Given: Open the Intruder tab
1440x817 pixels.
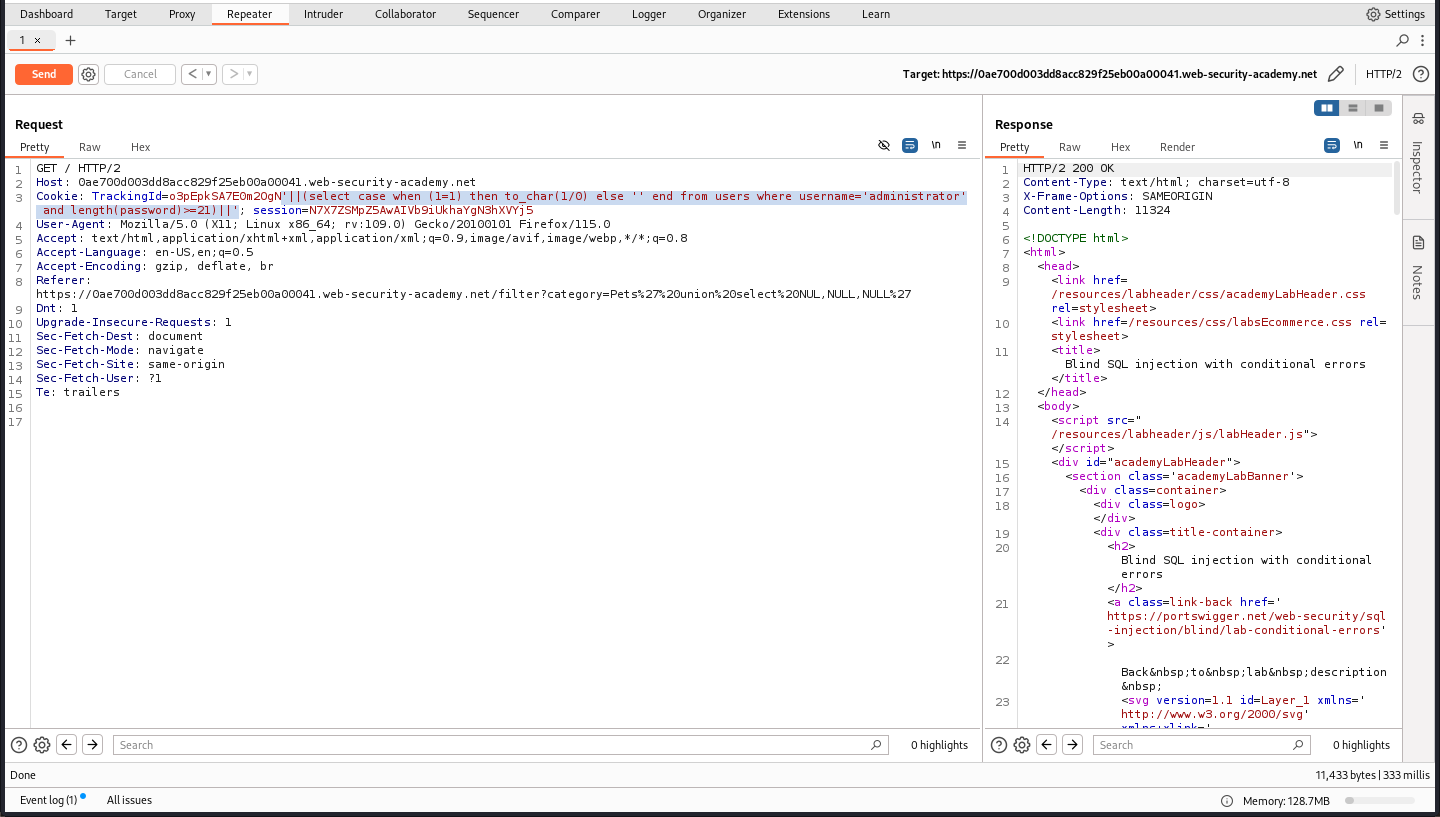Looking at the screenshot, I should click(x=323, y=14).
